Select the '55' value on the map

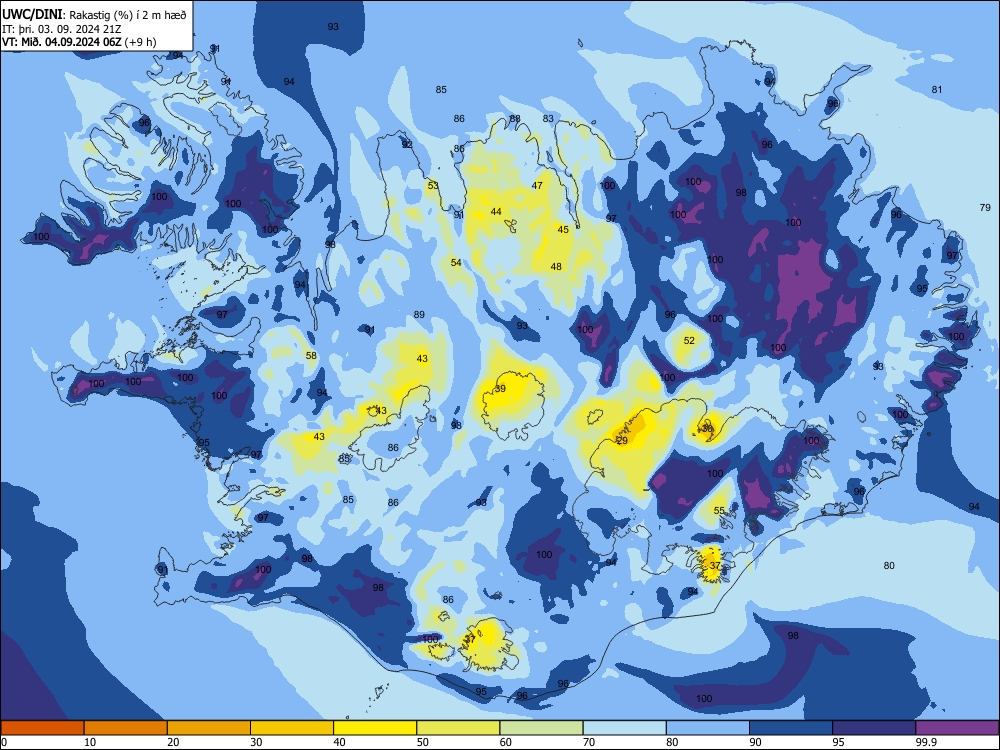tap(719, 511)
